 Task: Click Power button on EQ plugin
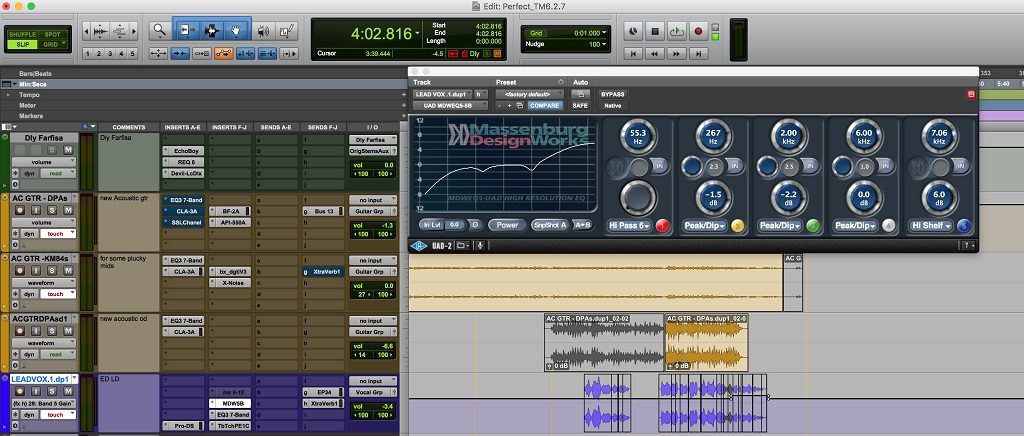point(507,225)
